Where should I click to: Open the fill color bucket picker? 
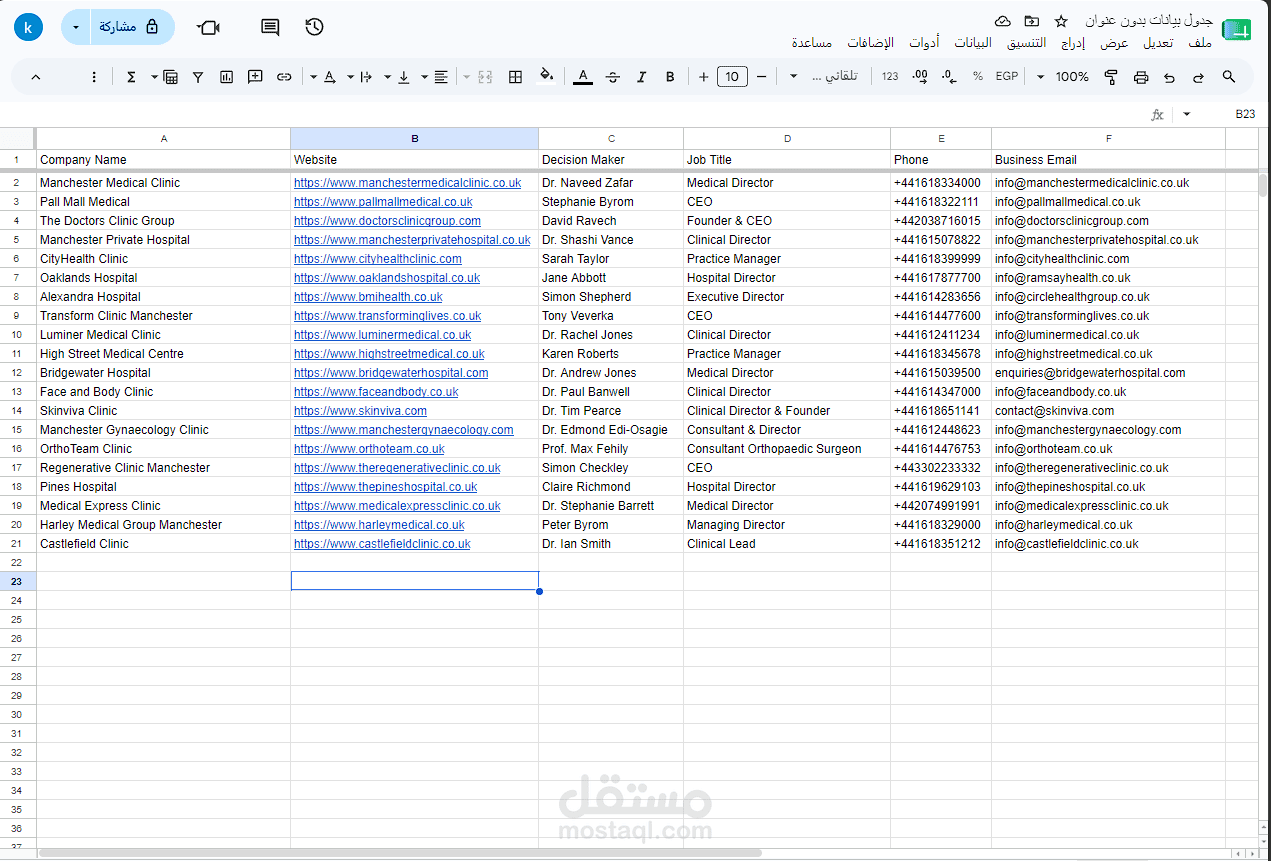pyautogui.click(x=546, y=76)
